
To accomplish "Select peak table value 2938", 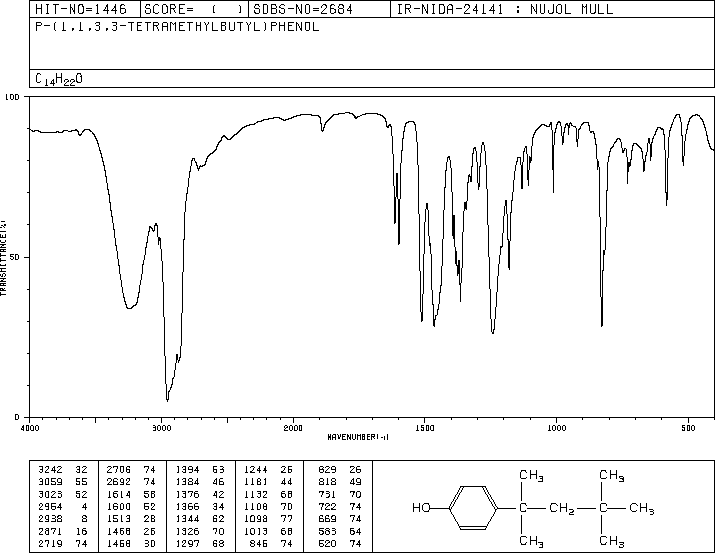I will pos(50,519).
